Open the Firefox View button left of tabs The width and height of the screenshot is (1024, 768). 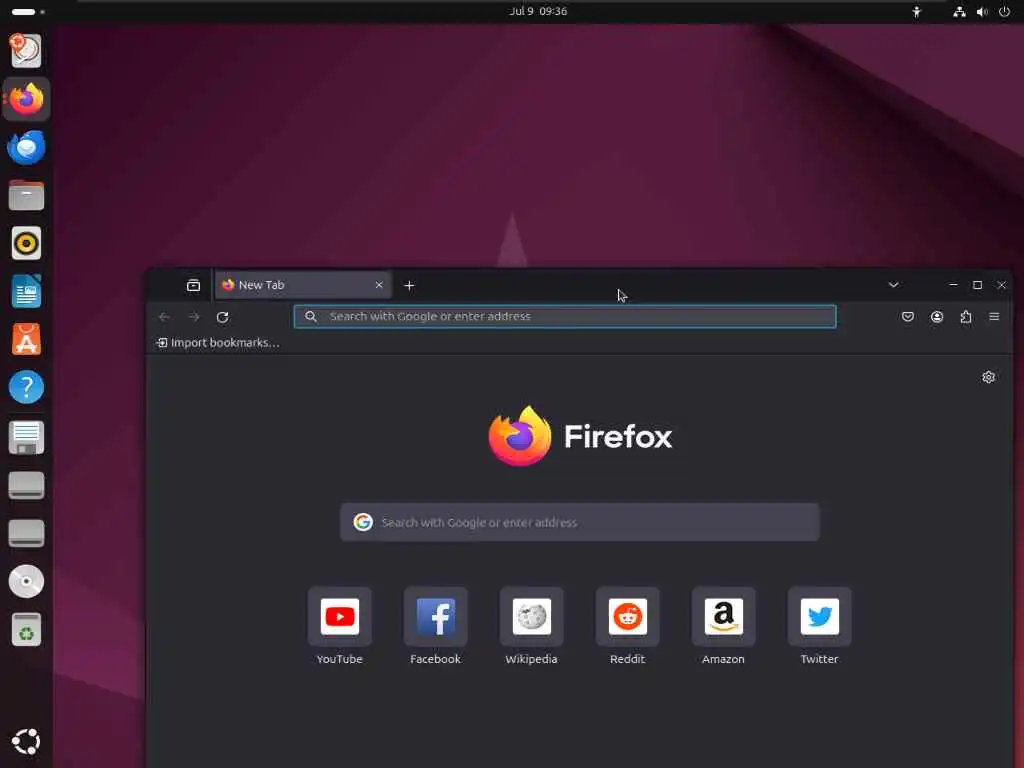point(193,285)
